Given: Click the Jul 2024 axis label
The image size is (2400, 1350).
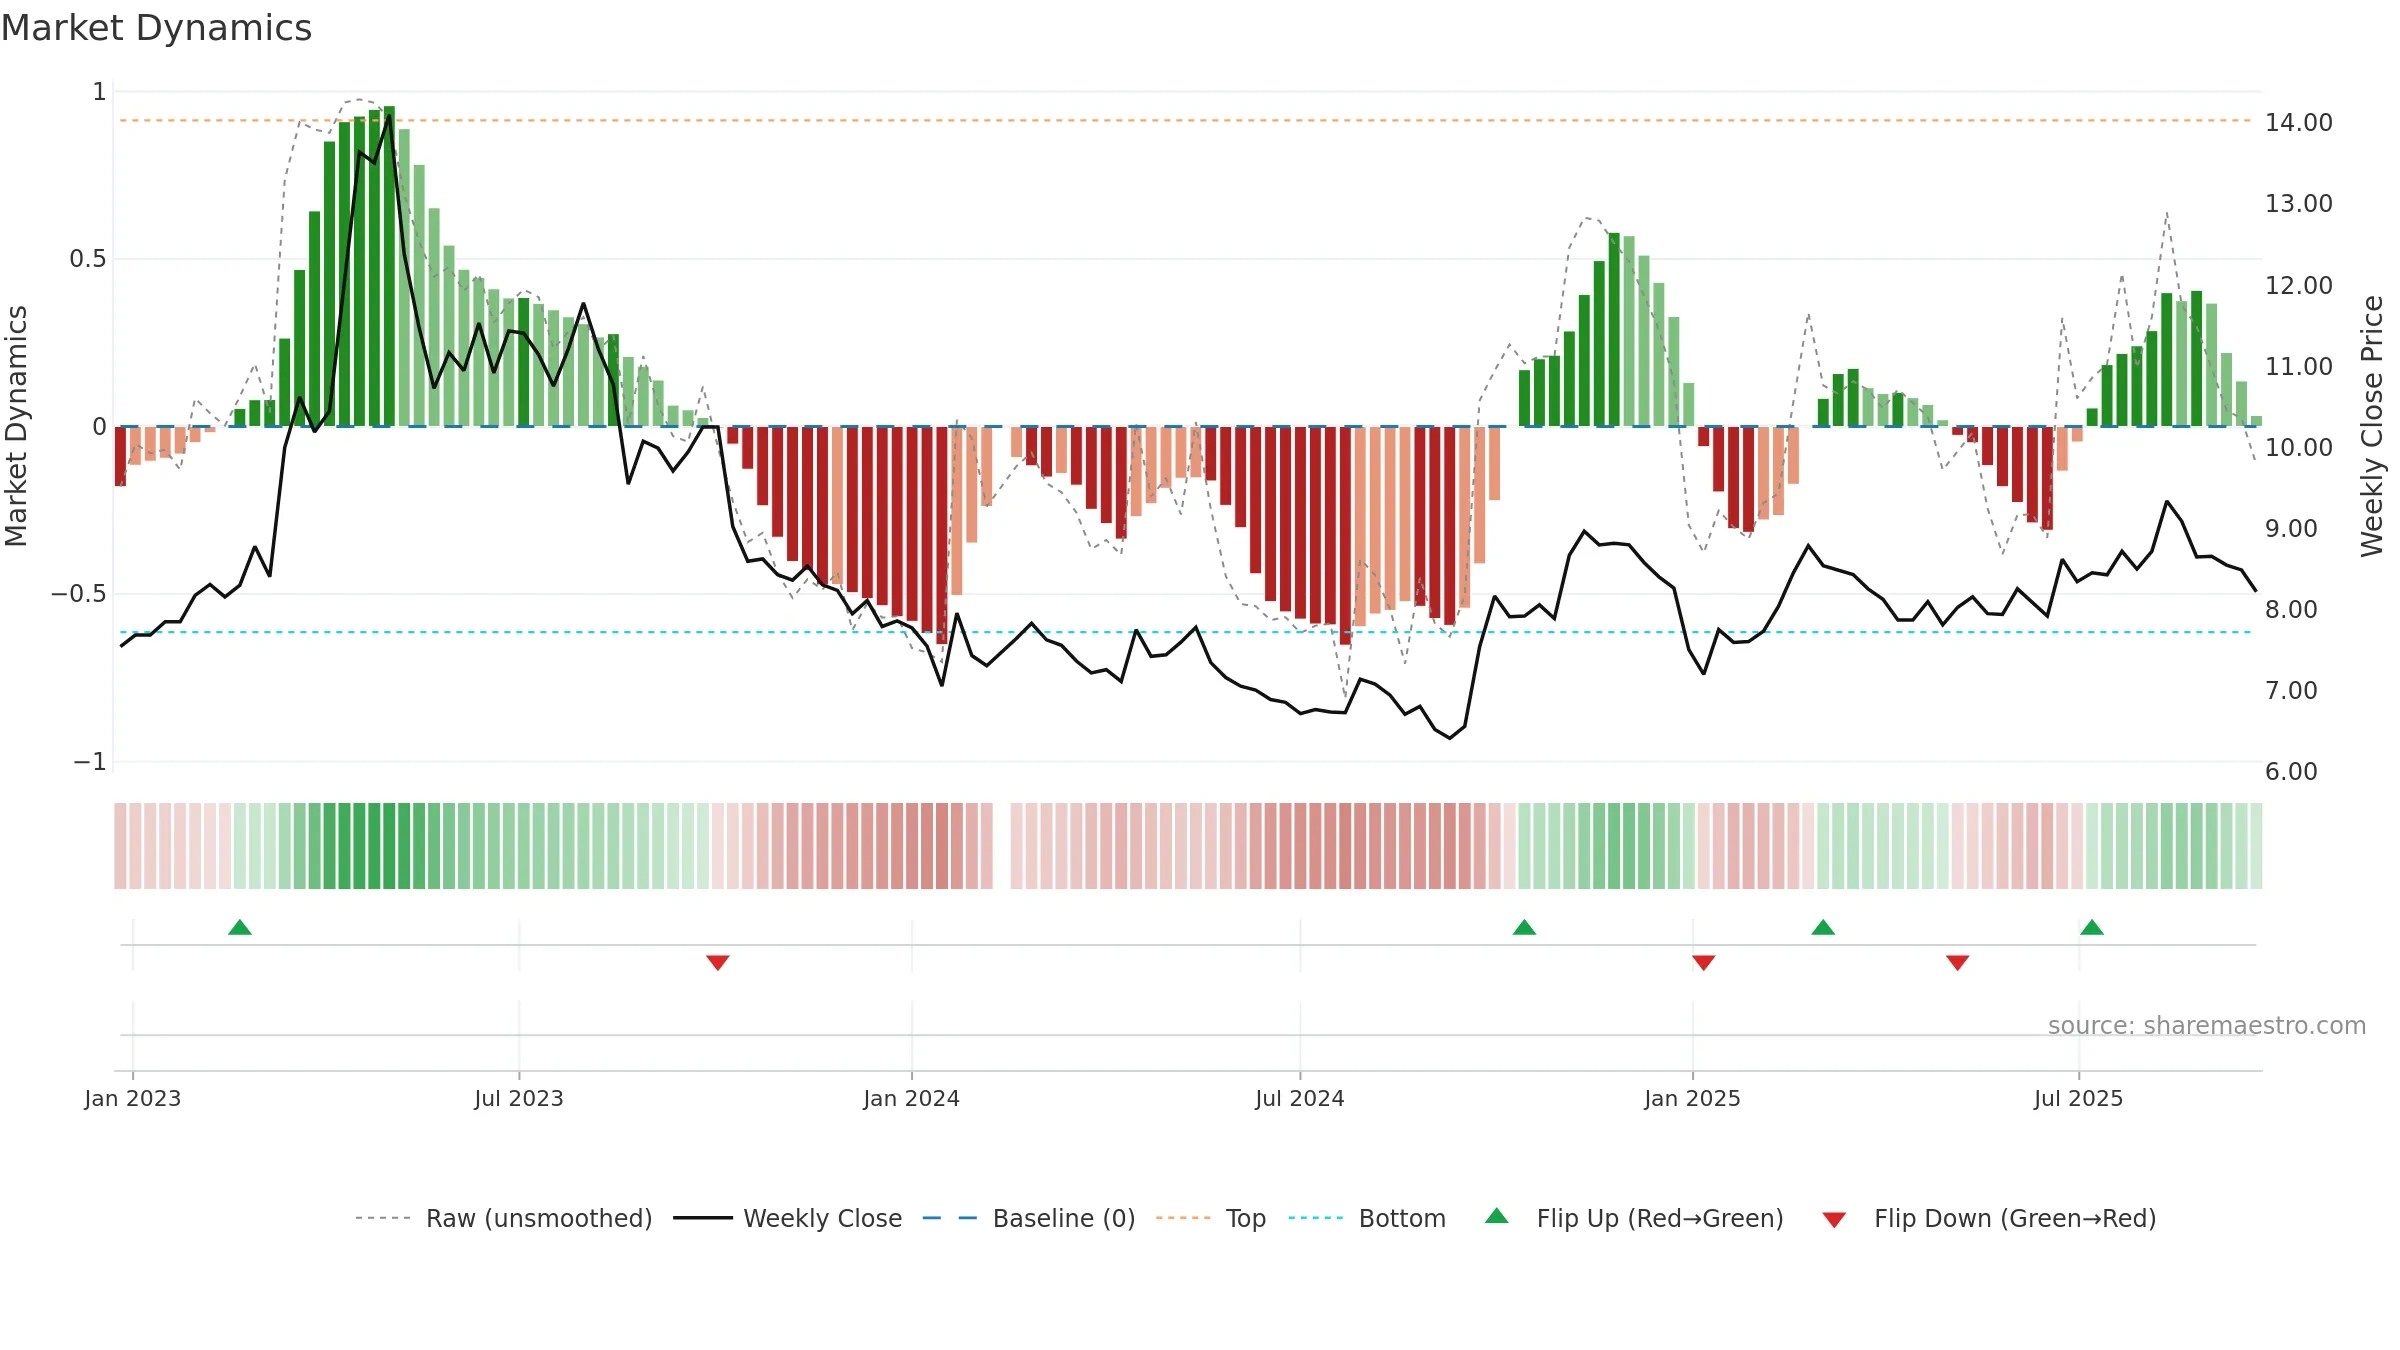Looking at the screenshot, I should coord(1300,1098).
